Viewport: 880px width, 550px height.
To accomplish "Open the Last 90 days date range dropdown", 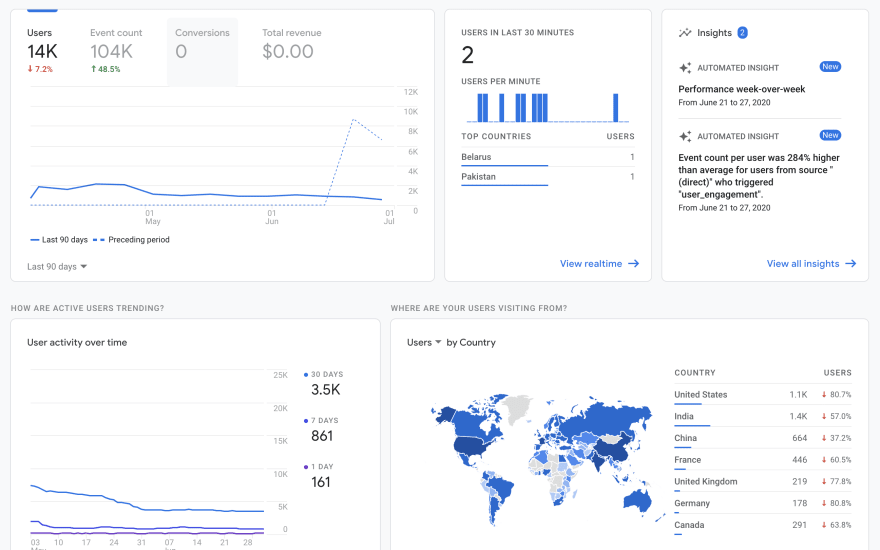I will tap(57, 267).
